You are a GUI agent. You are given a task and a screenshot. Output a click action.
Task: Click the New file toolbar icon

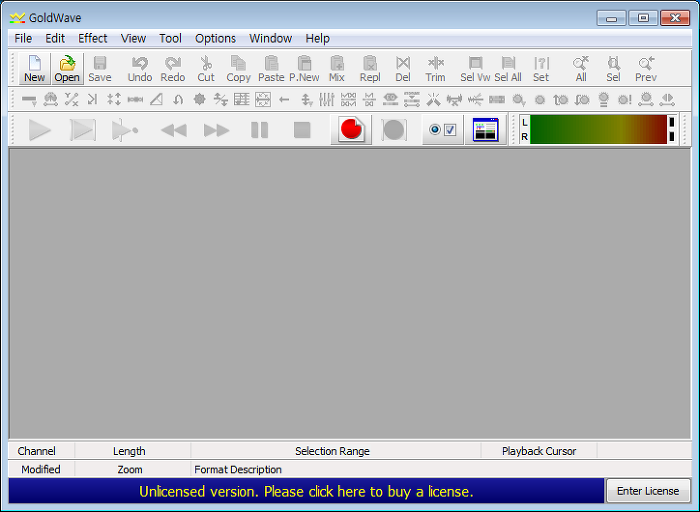point(34,69)
